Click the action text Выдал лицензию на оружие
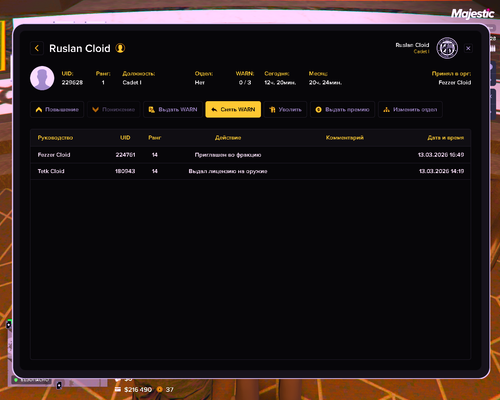 point(228,171)
